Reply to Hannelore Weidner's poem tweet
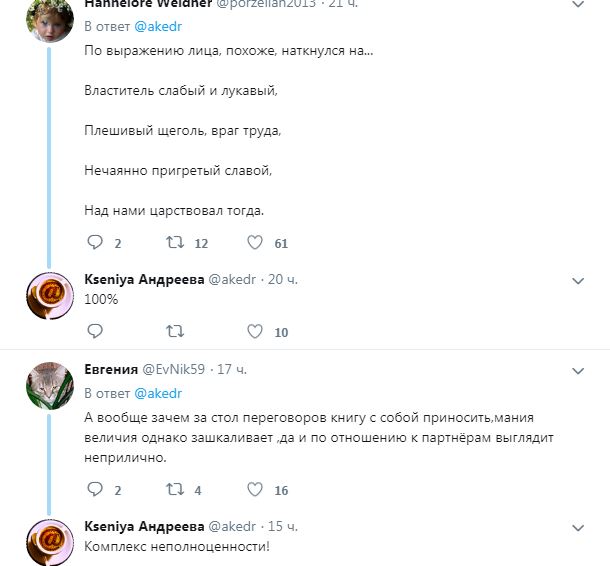 96,242
